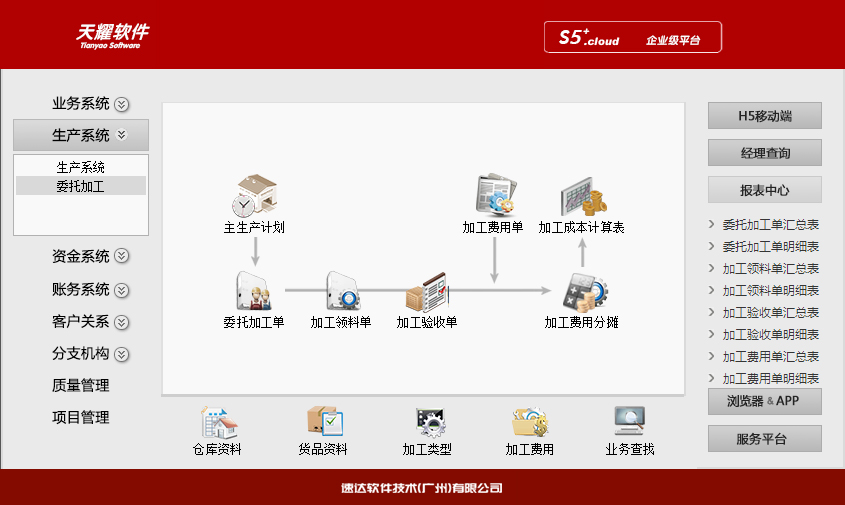Open the 主生产计划 icon
This screenshot has height=505, width=845.
coord(254,196)
